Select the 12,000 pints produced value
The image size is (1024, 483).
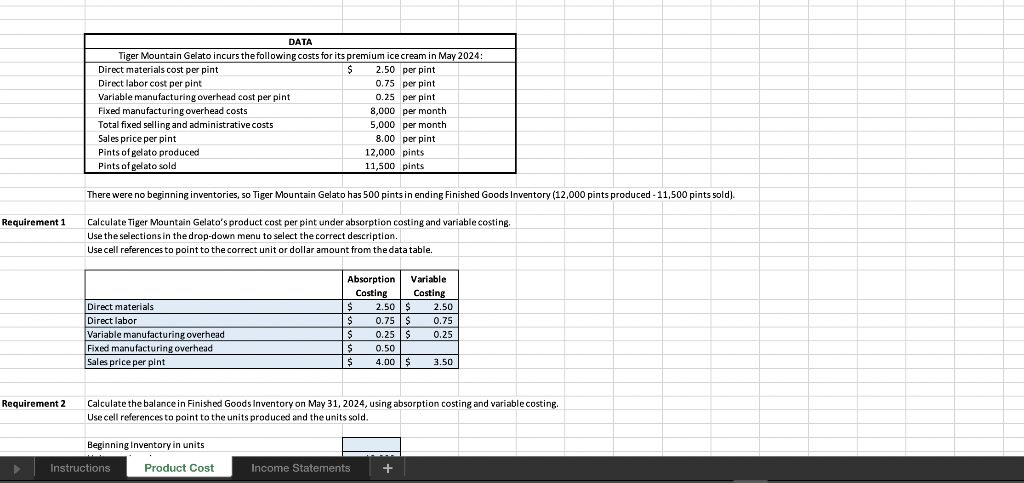pyautogui.click(x=372, y=152)
